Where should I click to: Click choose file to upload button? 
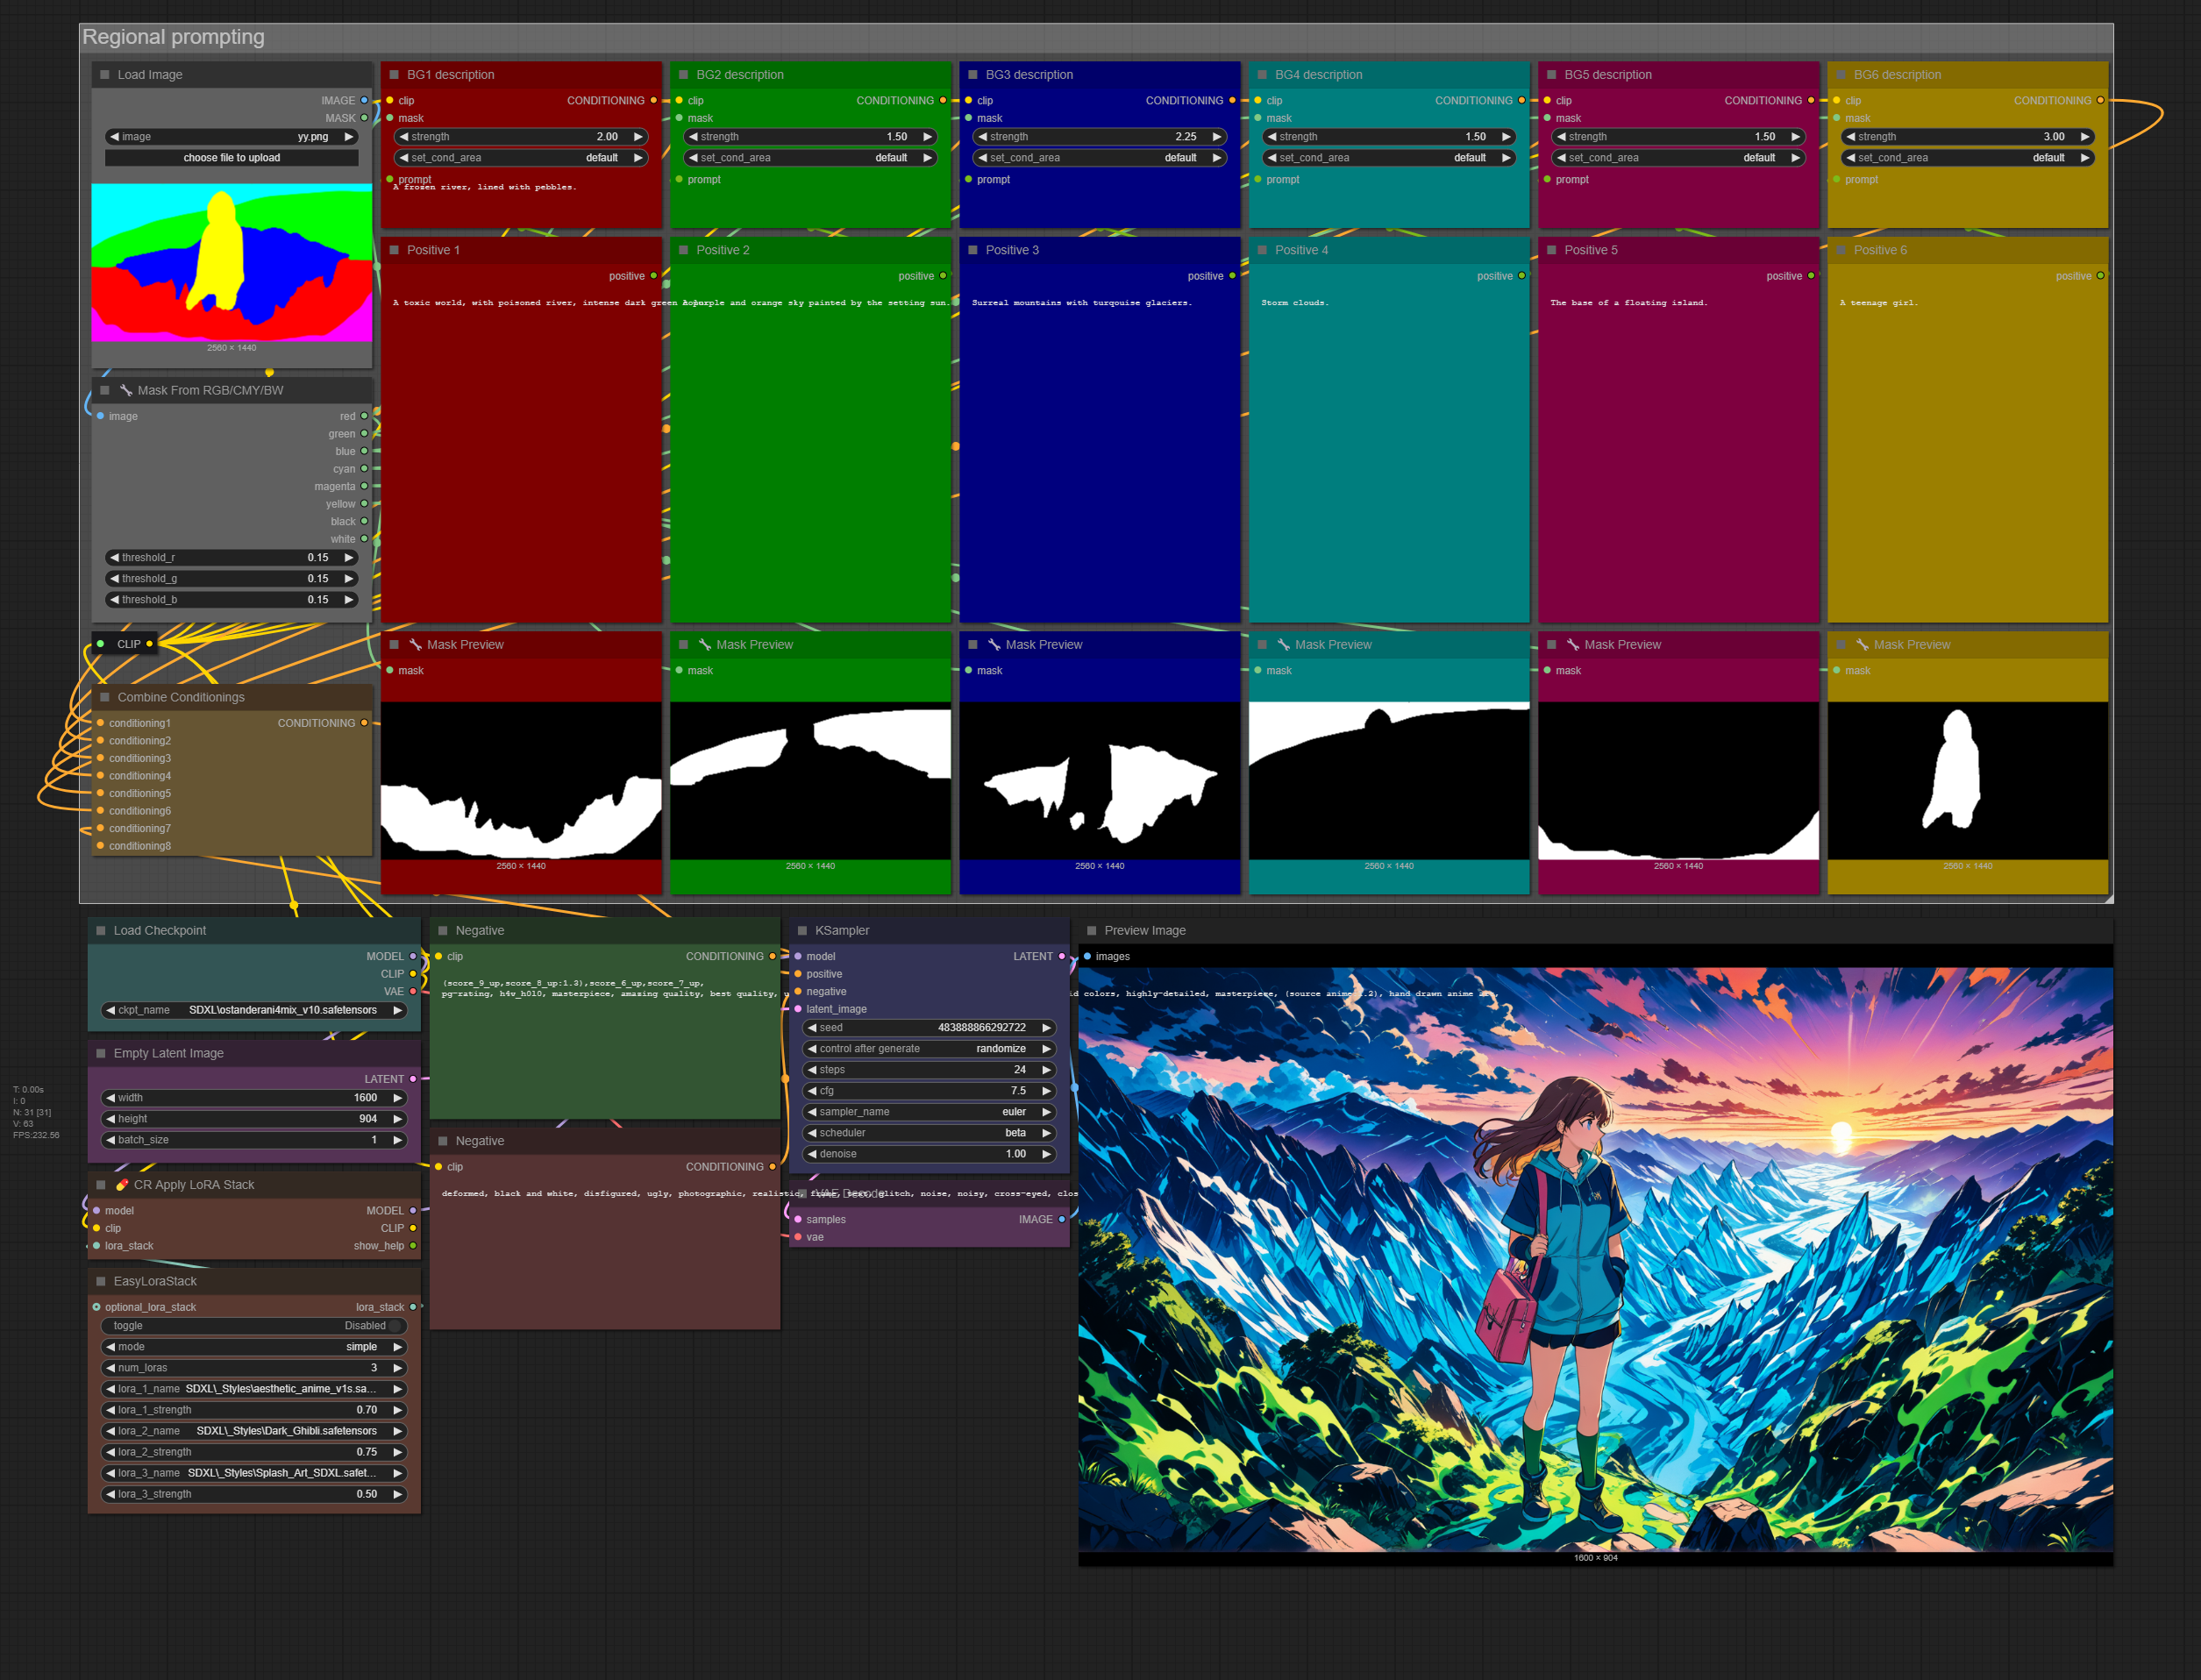click(231, 158)
